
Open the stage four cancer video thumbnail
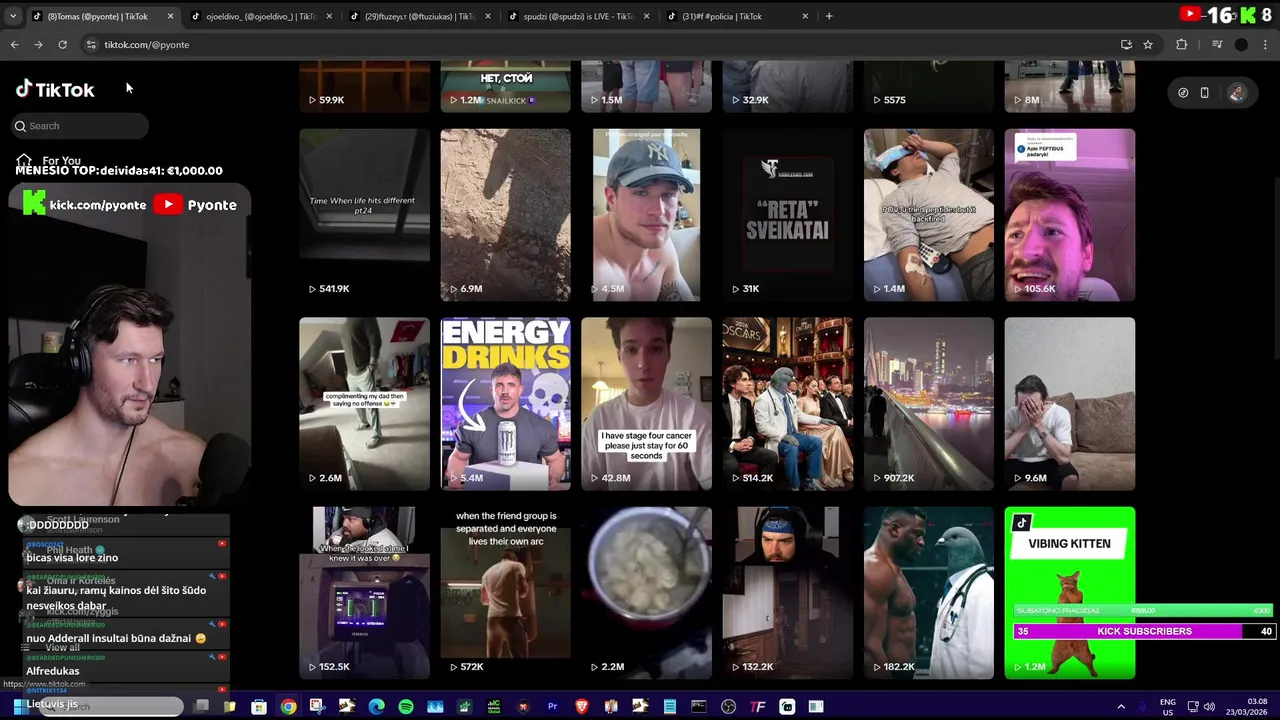(647, 404)
